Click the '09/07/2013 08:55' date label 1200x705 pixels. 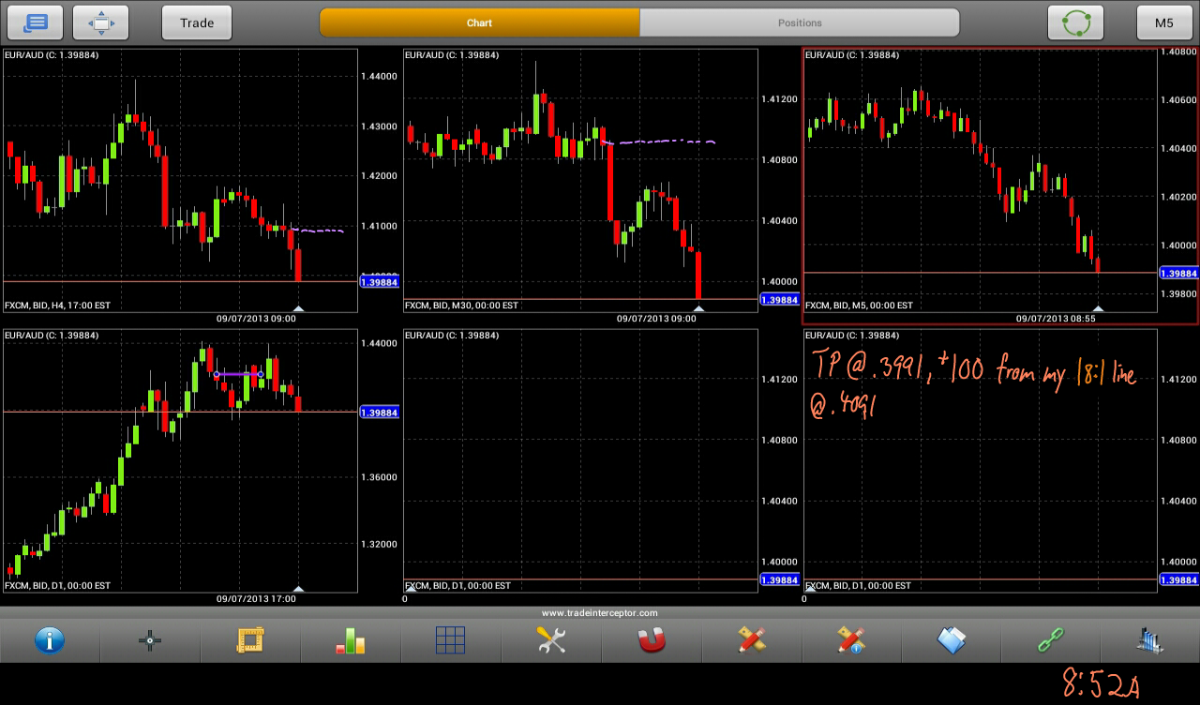coord(1054,318)
